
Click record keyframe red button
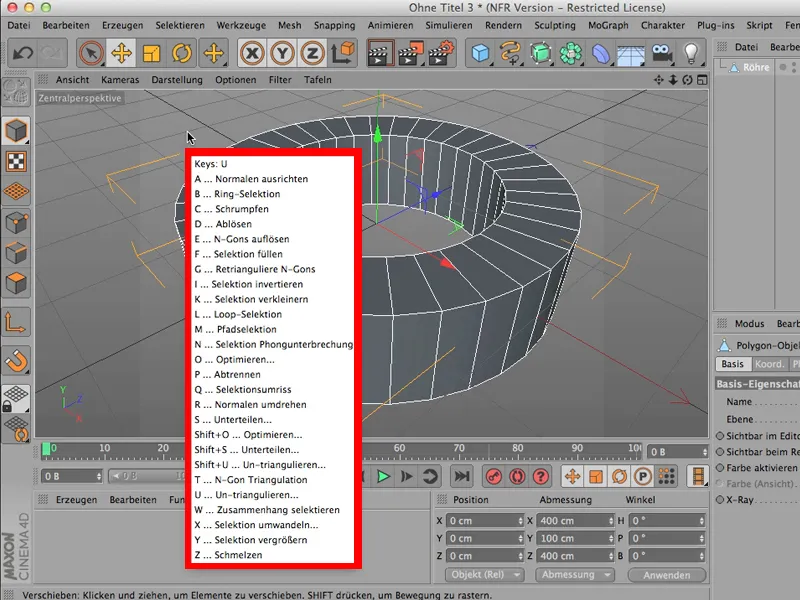[493, 477]
